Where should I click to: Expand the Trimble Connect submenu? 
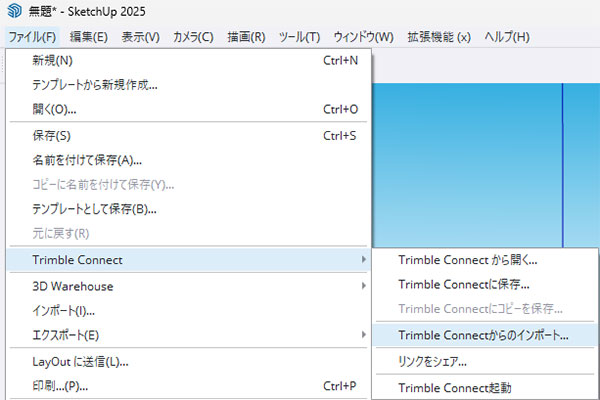pyautogui.click(x=189, y=260)
